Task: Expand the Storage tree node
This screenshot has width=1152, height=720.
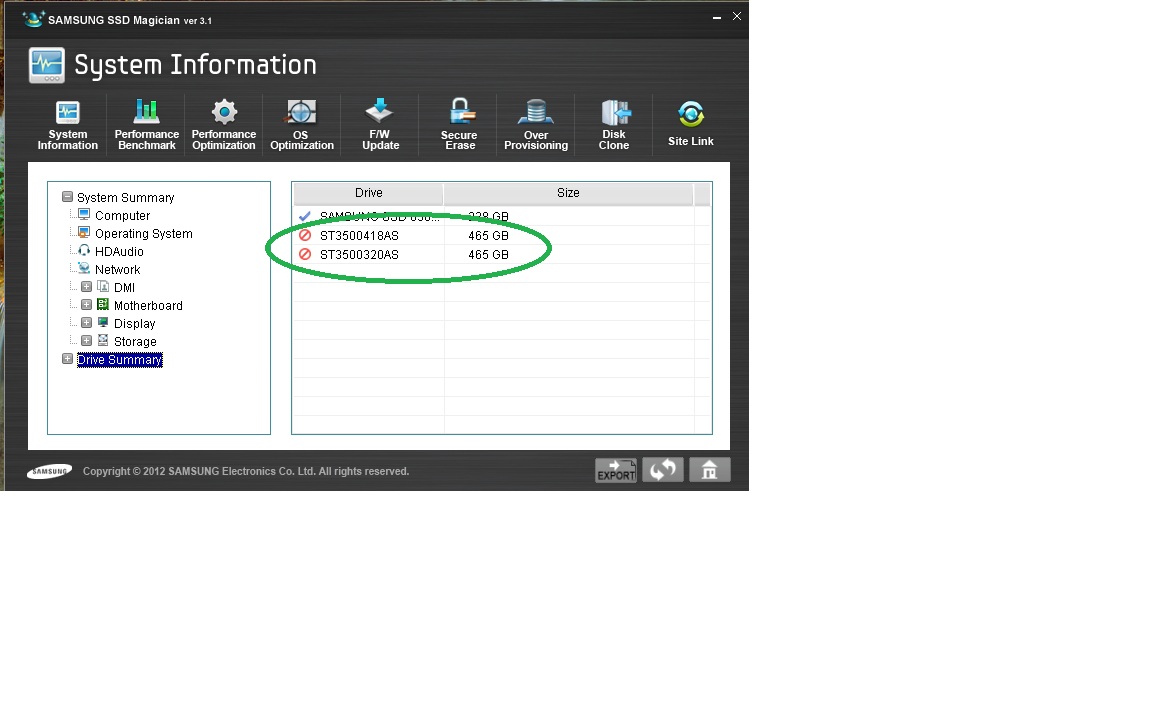Action: [x=86, y=341]
